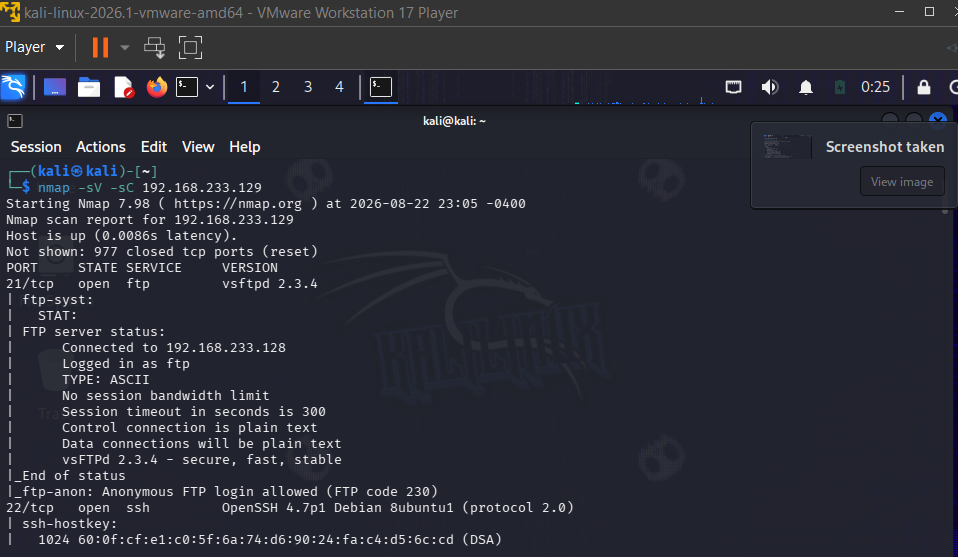Select the running terminal window button in the panel
Viewport: 958px width, 557px height.
point(381,87)
